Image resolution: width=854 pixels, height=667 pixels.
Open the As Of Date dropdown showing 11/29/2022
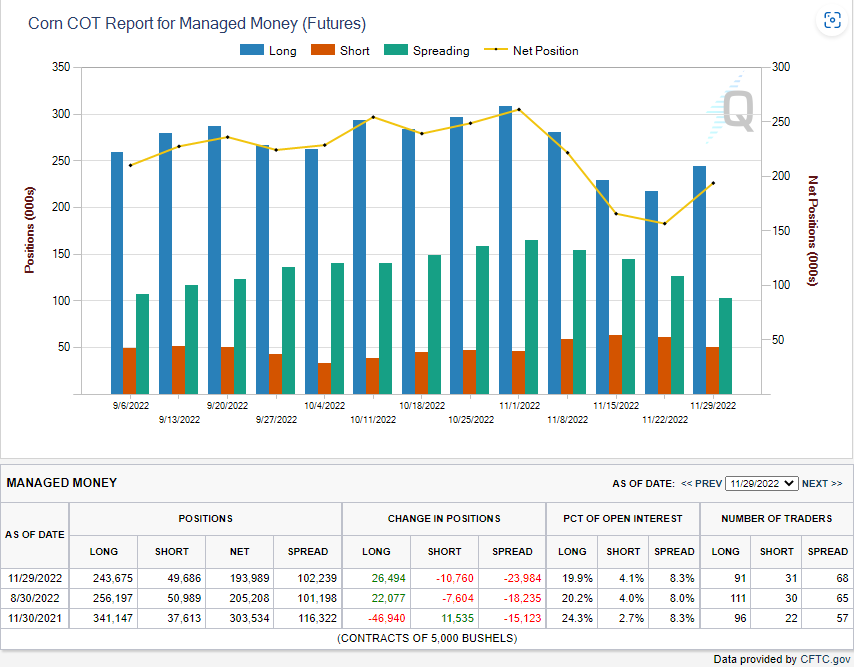click(x=761, y=484)
